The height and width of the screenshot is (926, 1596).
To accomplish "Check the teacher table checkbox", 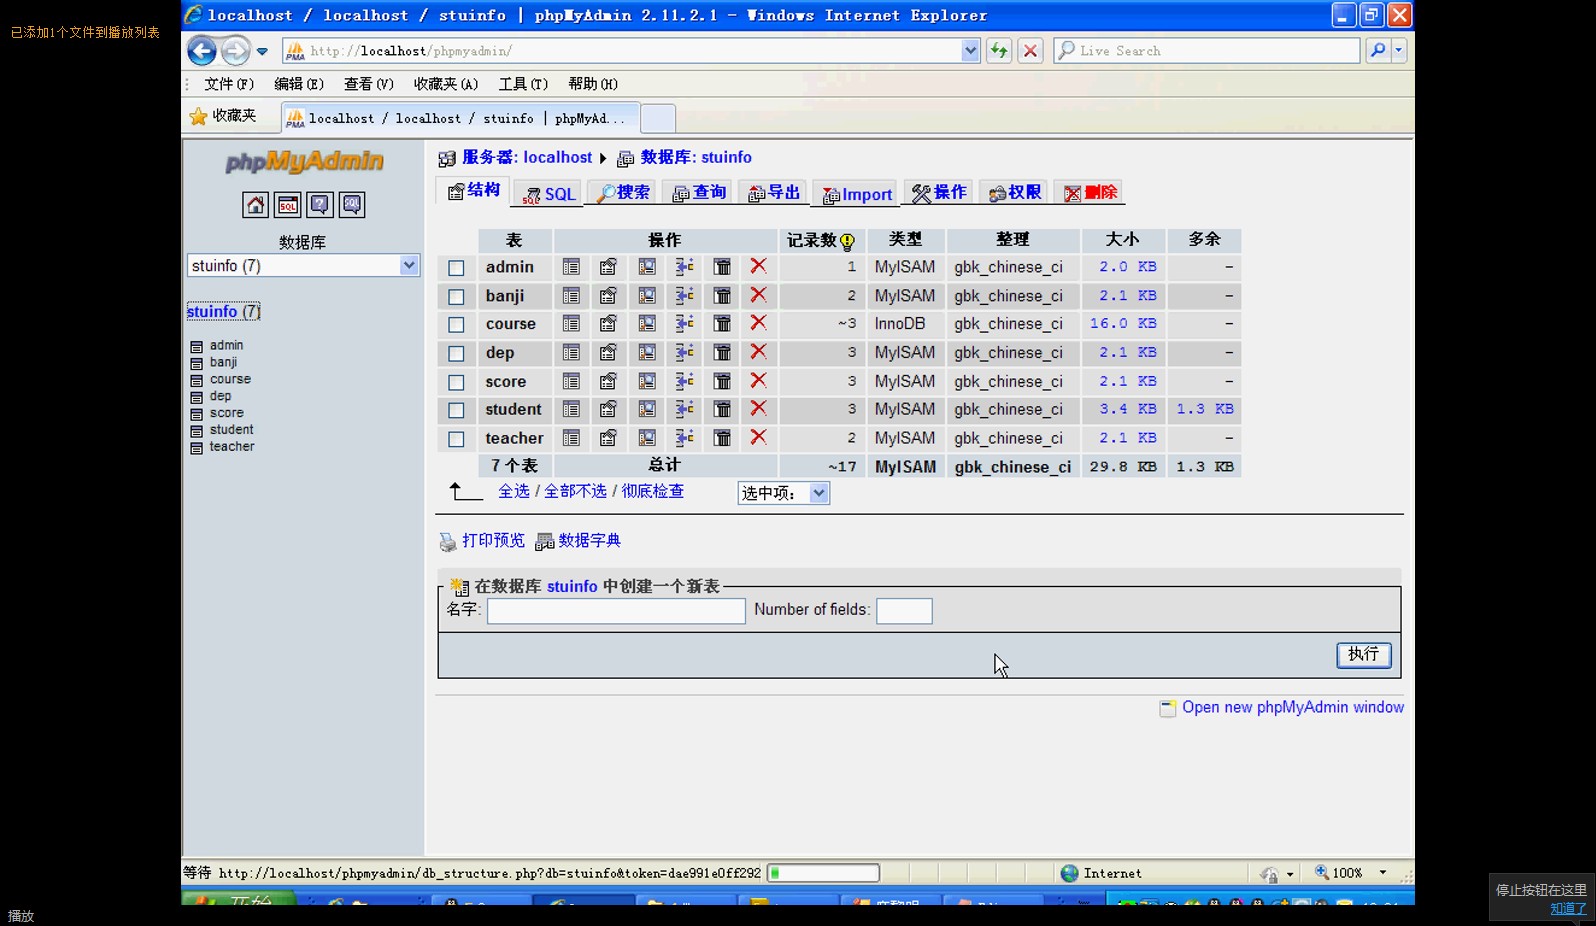I will [x=456, y=439].
